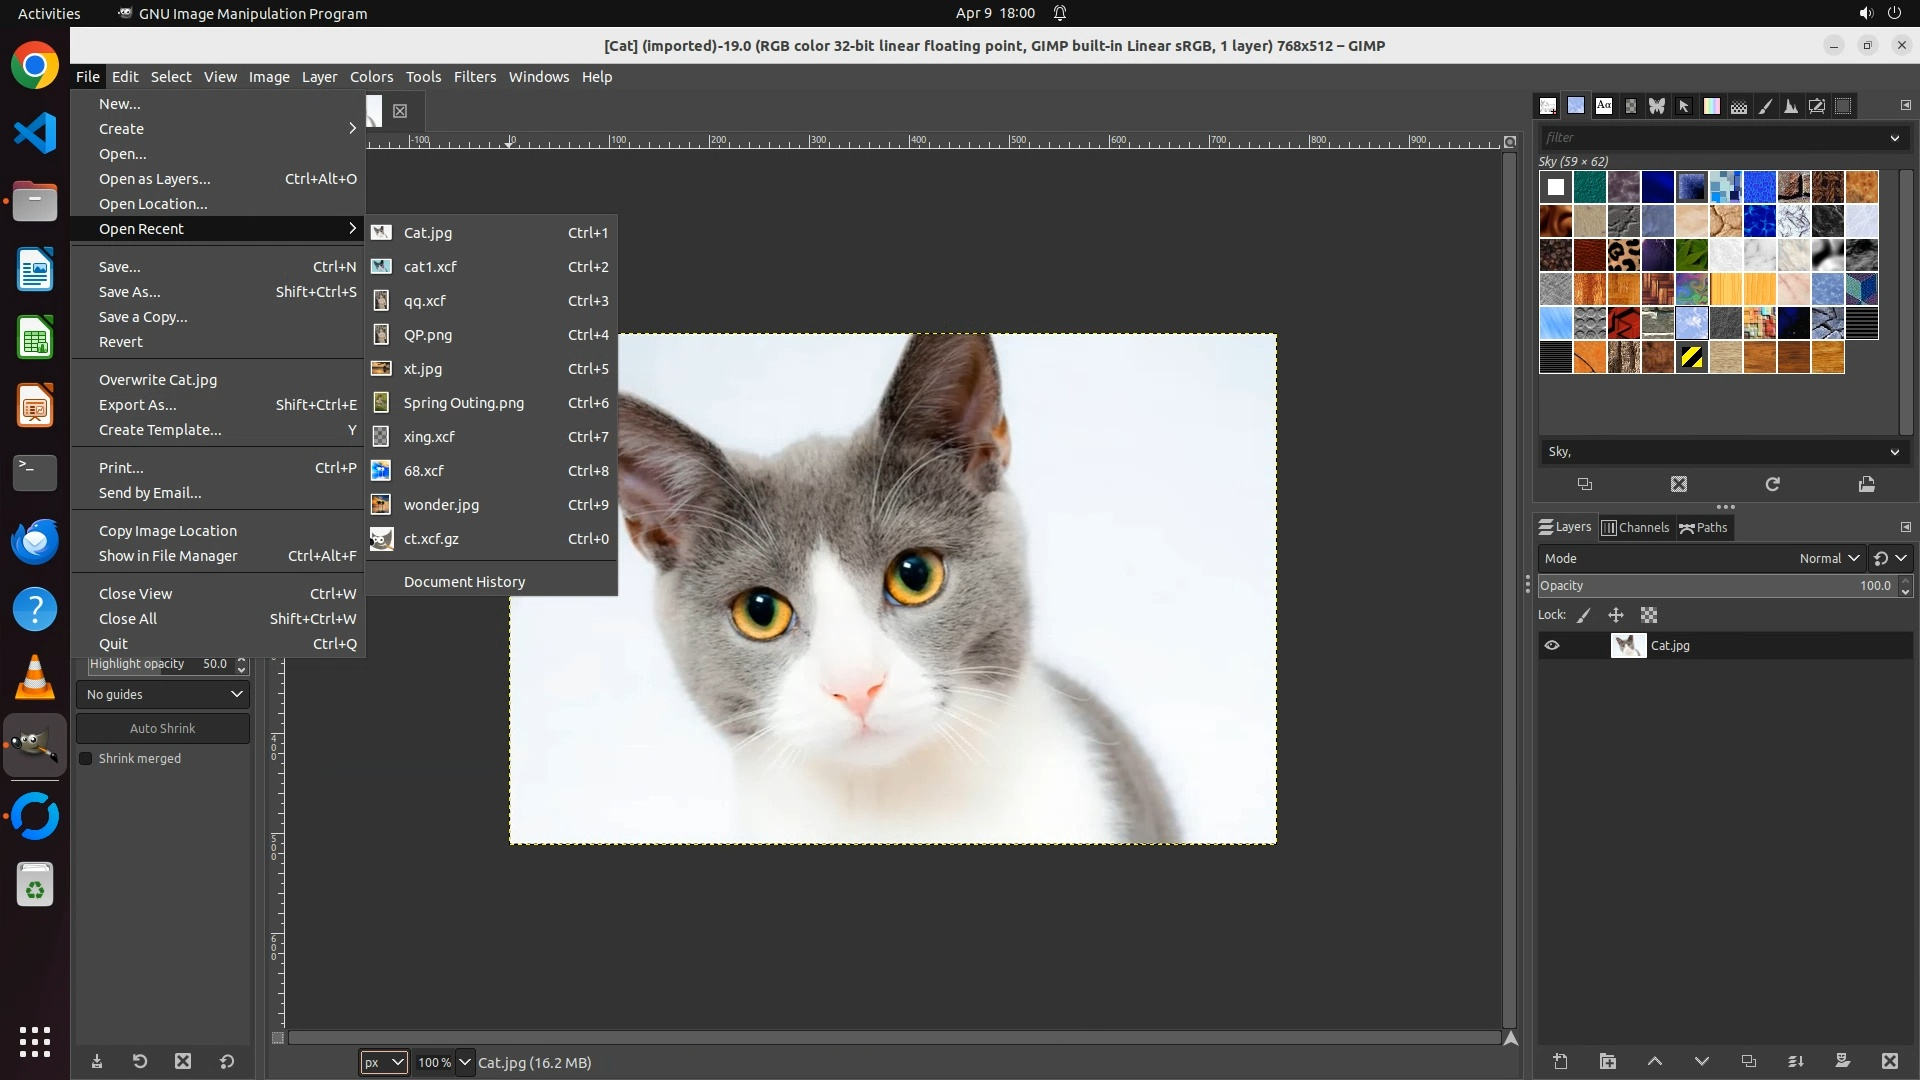The image size is (1920, 1080).
Task: Enable the Shrink merged checkbox
Action: pos(86,758)
